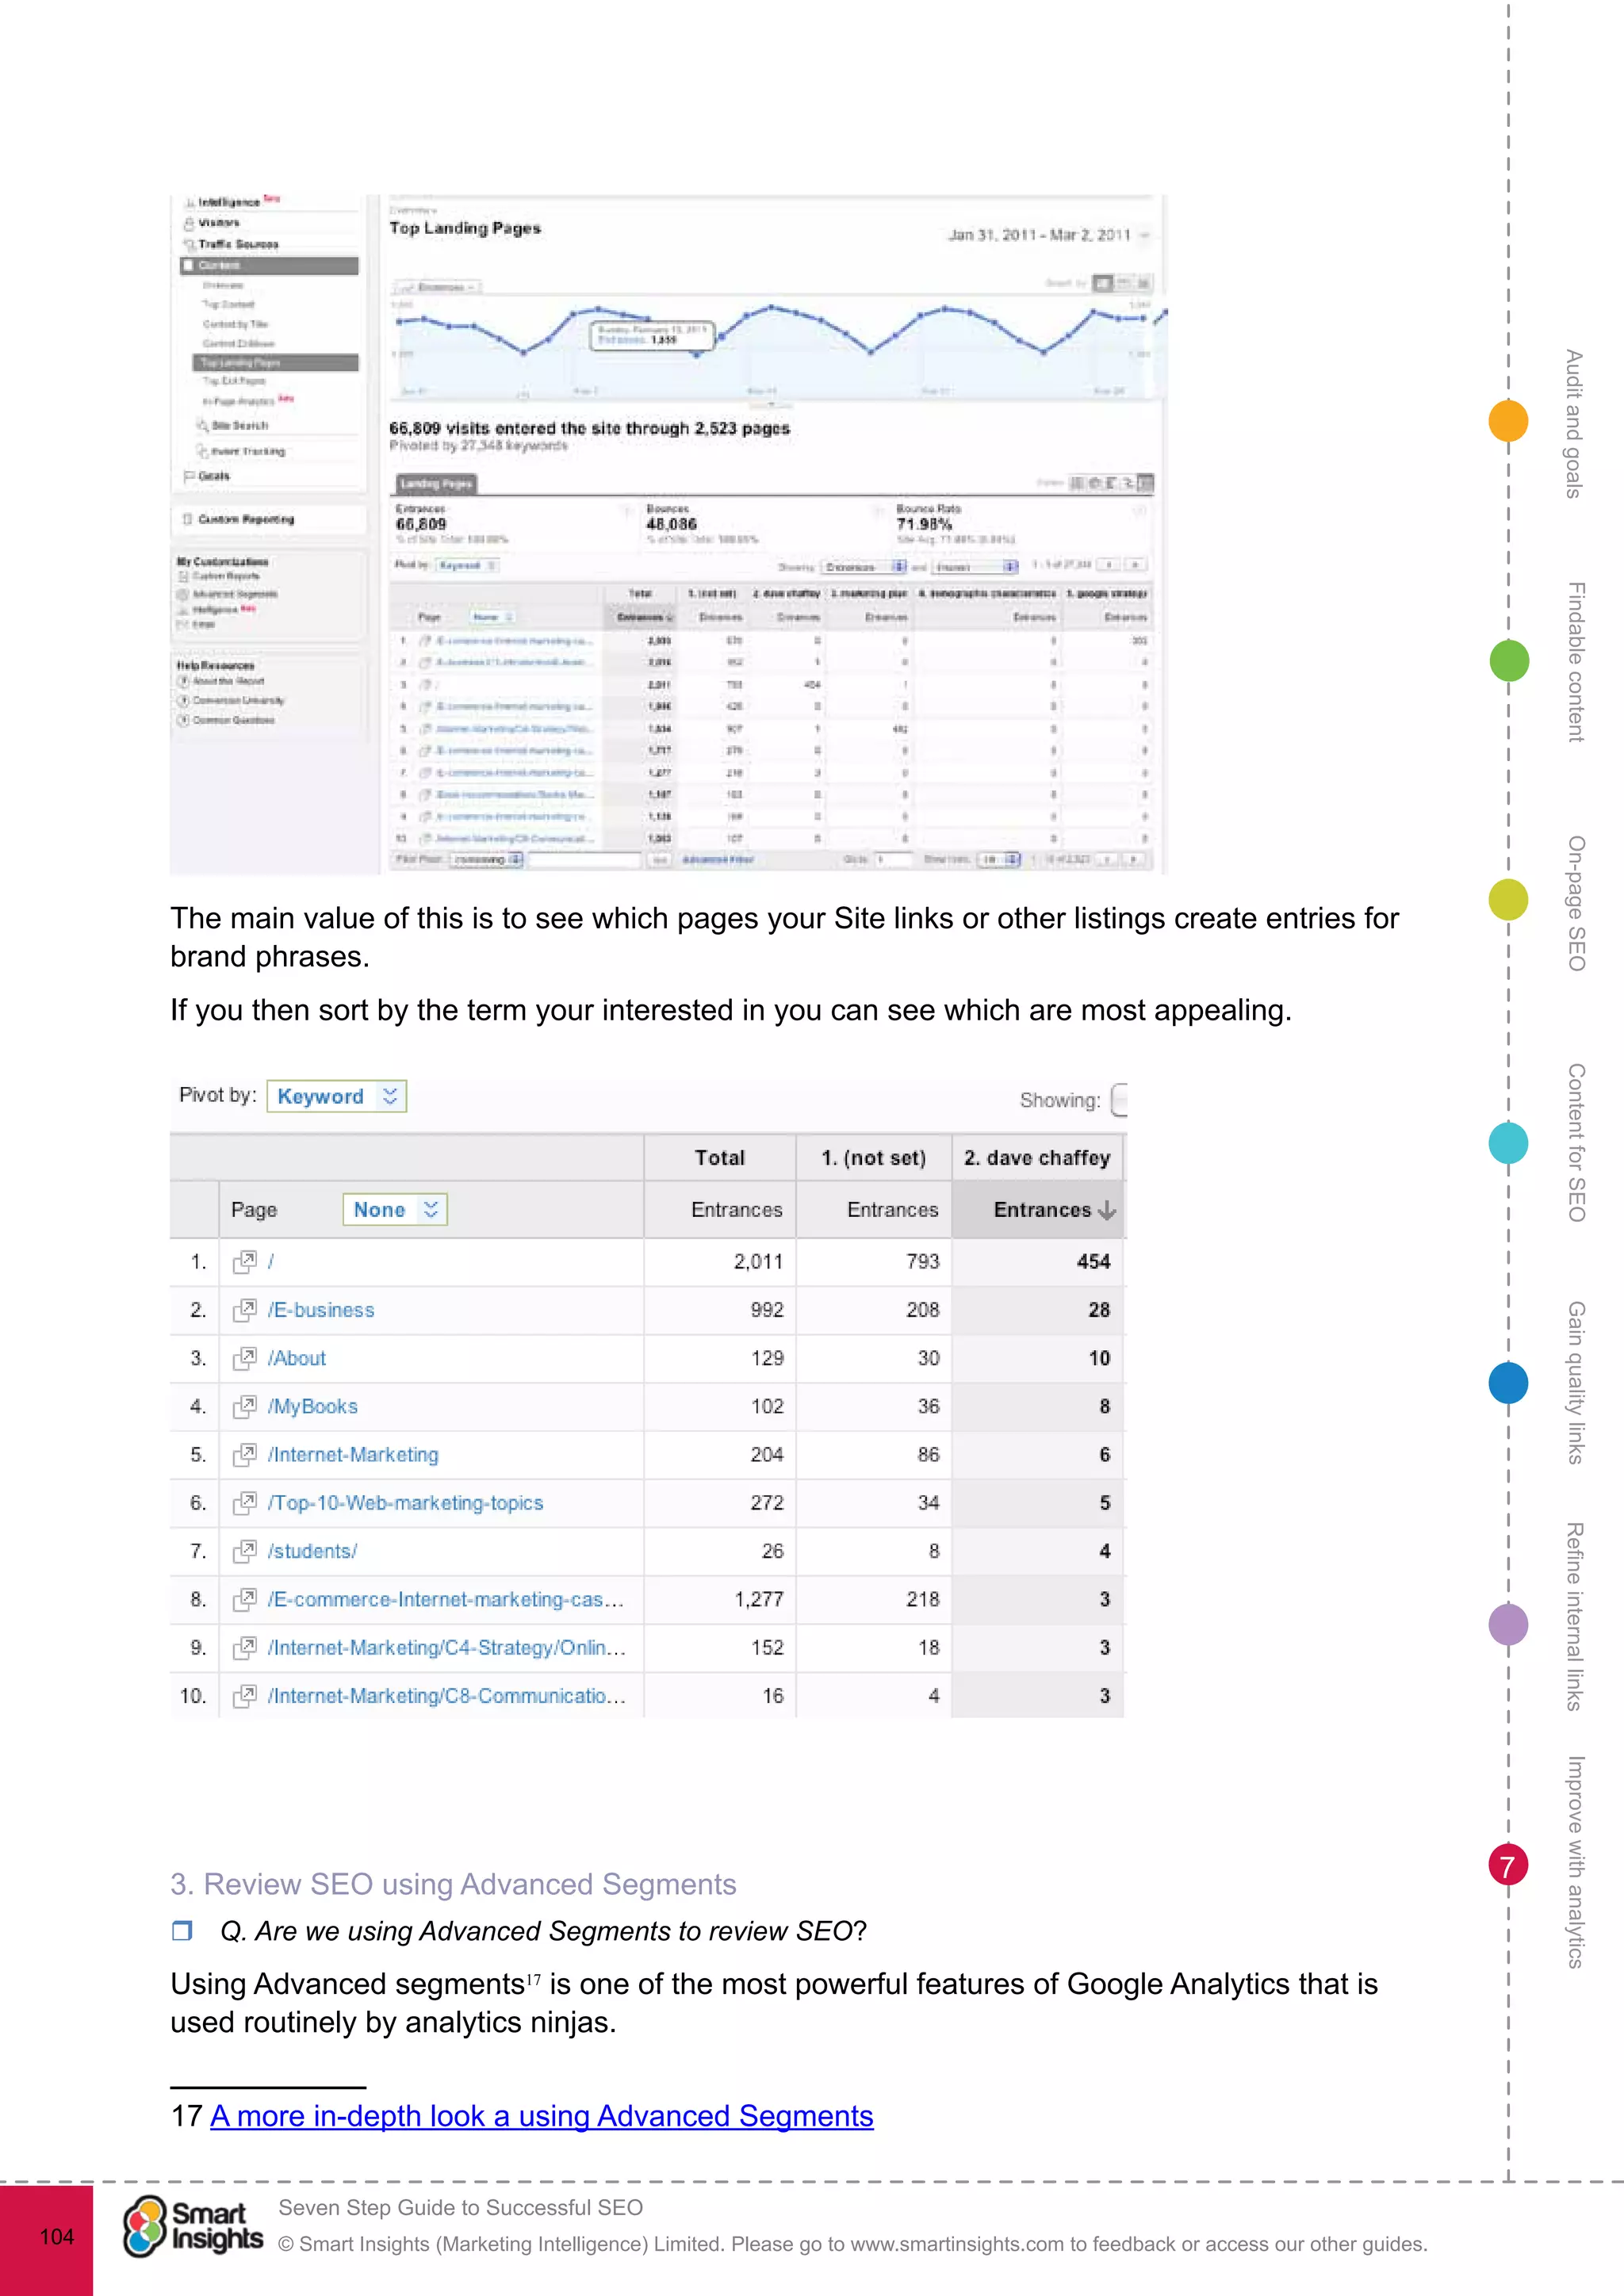Click the sort arrow beside dave chaffey Entrances
Screen dimensions: 1624x2296
click(1106, 1210)
